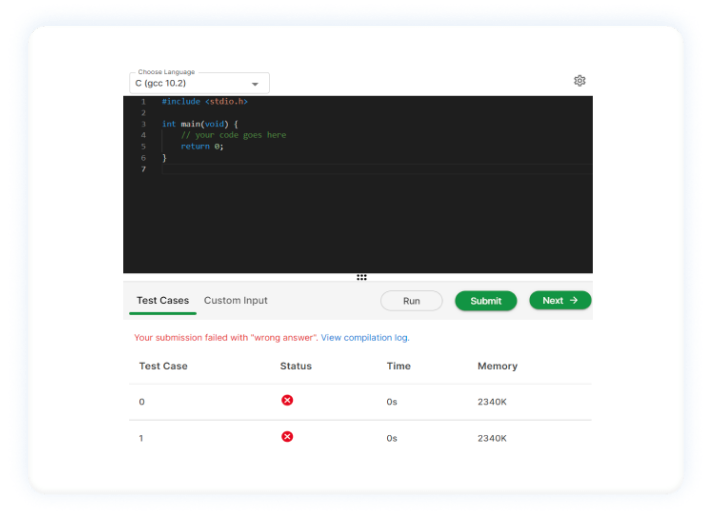This screenshot has width=712, height=513.
Task: Click the editor resize grip handle
Action: click(x=361, y=277)
